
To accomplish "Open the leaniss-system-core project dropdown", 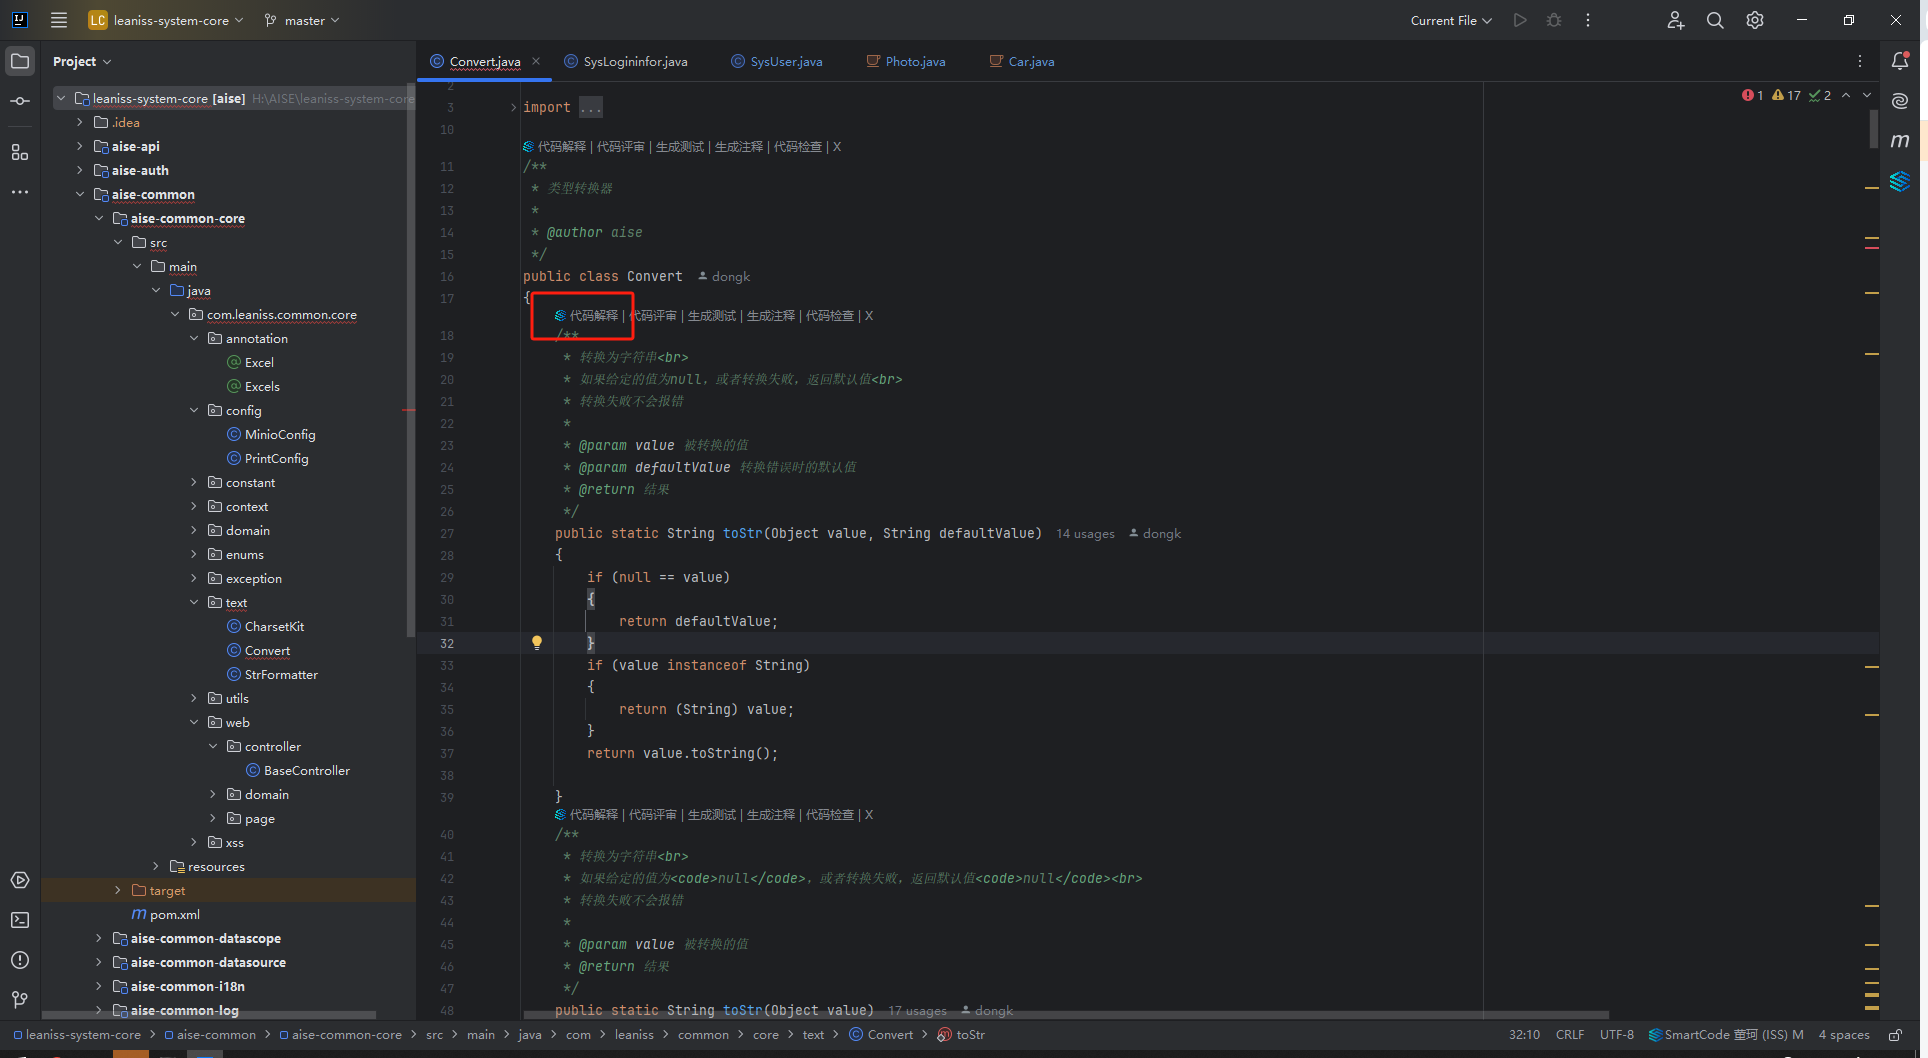I will 166,20.
